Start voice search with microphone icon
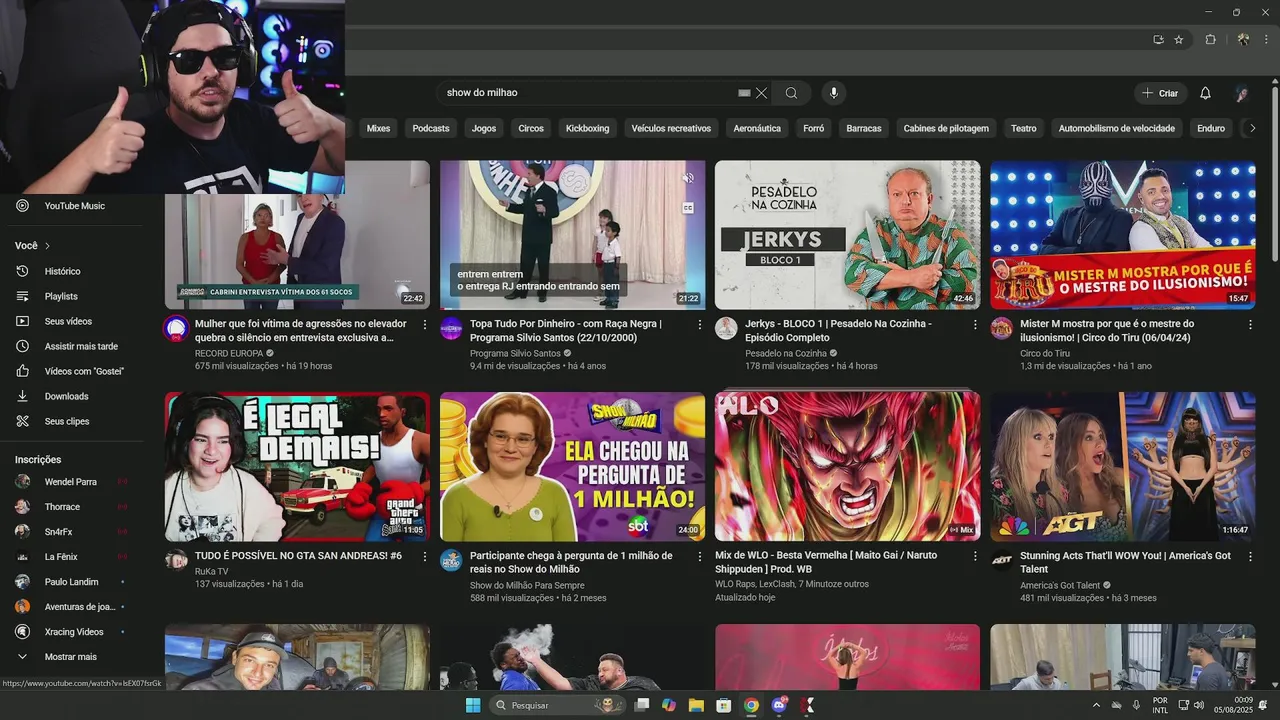This screenshot has width=1280, height=720. point(834,93)
